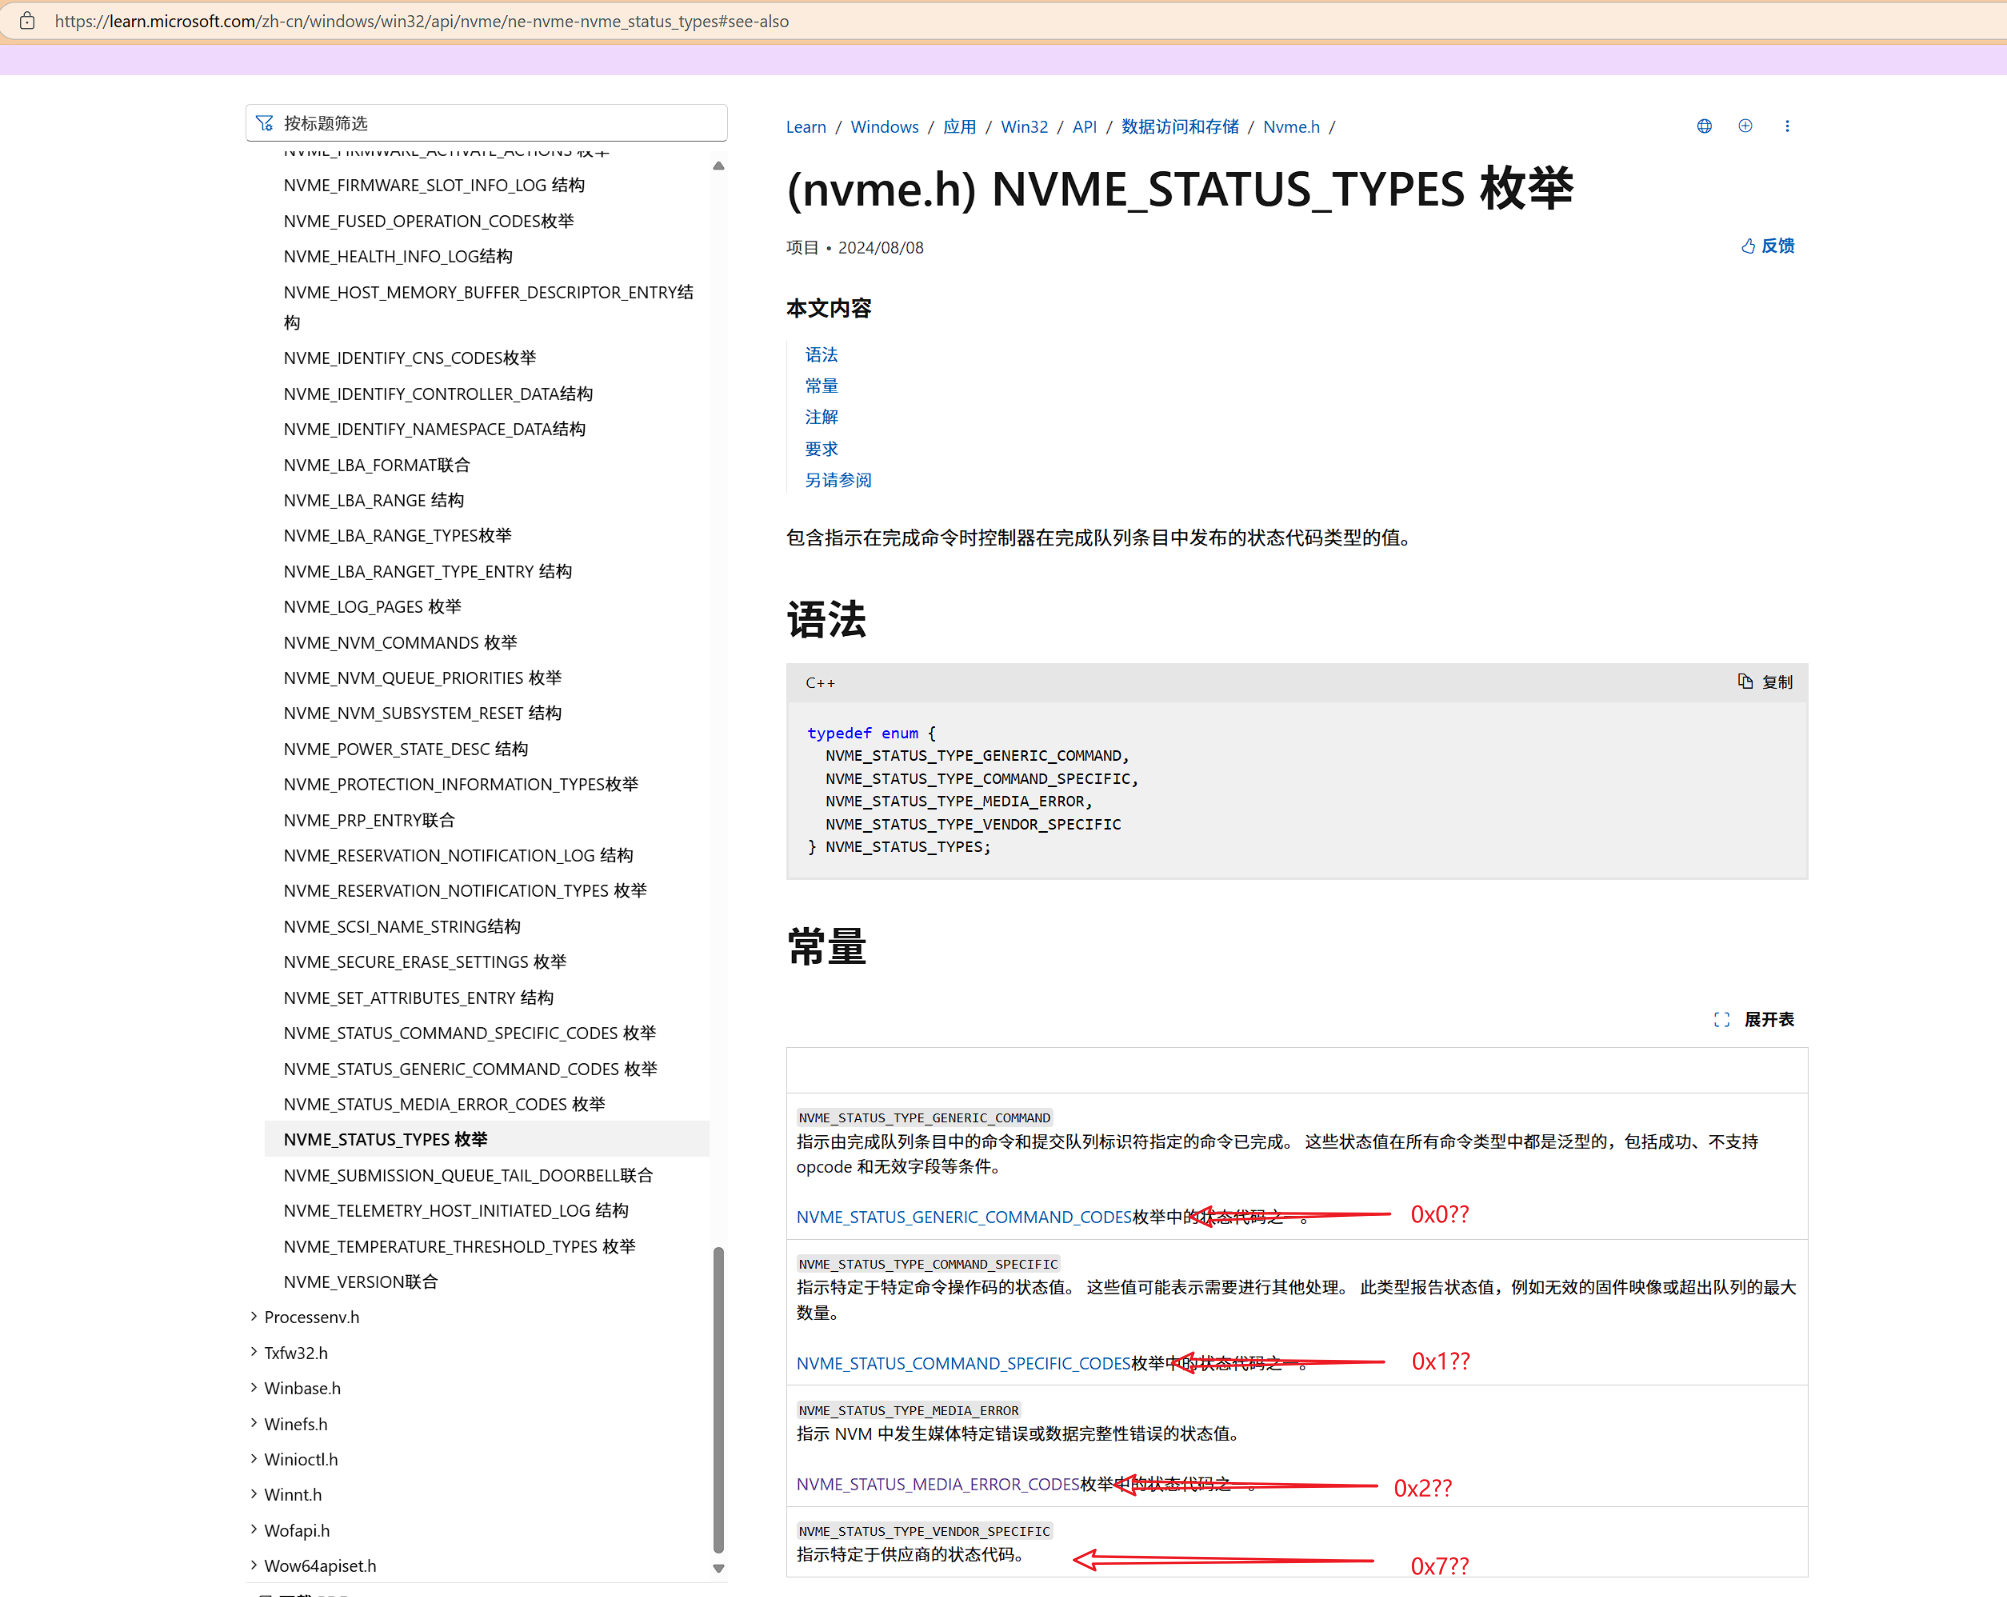
Task: Jump to the 常量 section link
Action: pos(821,386)
